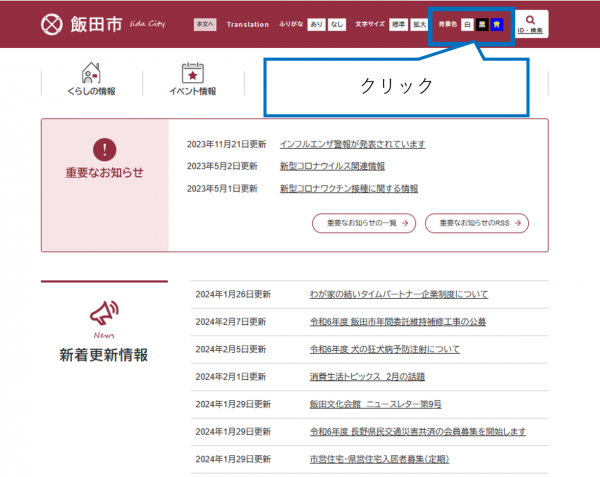Turn furigana on with あり
The image size is (600, 477).
(315, 24)
